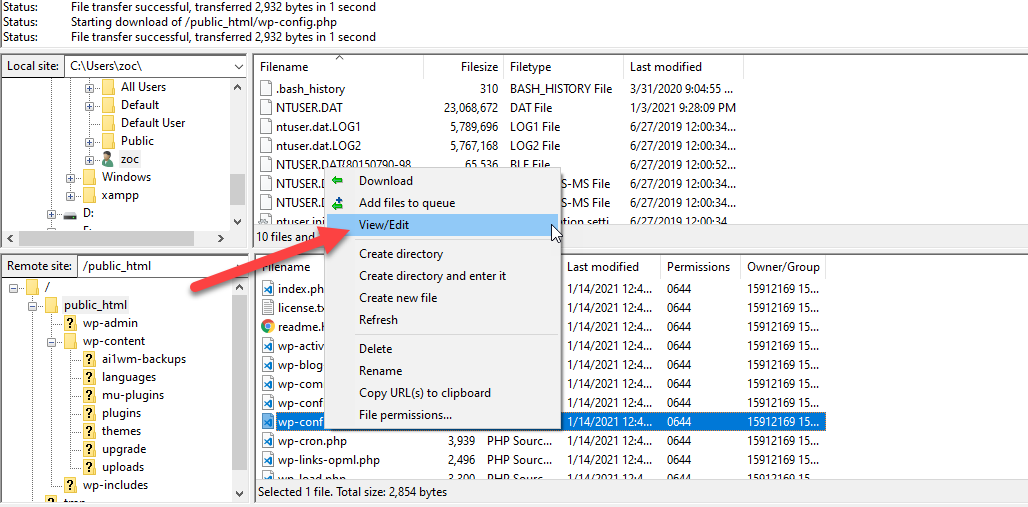
Task: Open the Local site path dropdown
Action: (x=239, y=66)
